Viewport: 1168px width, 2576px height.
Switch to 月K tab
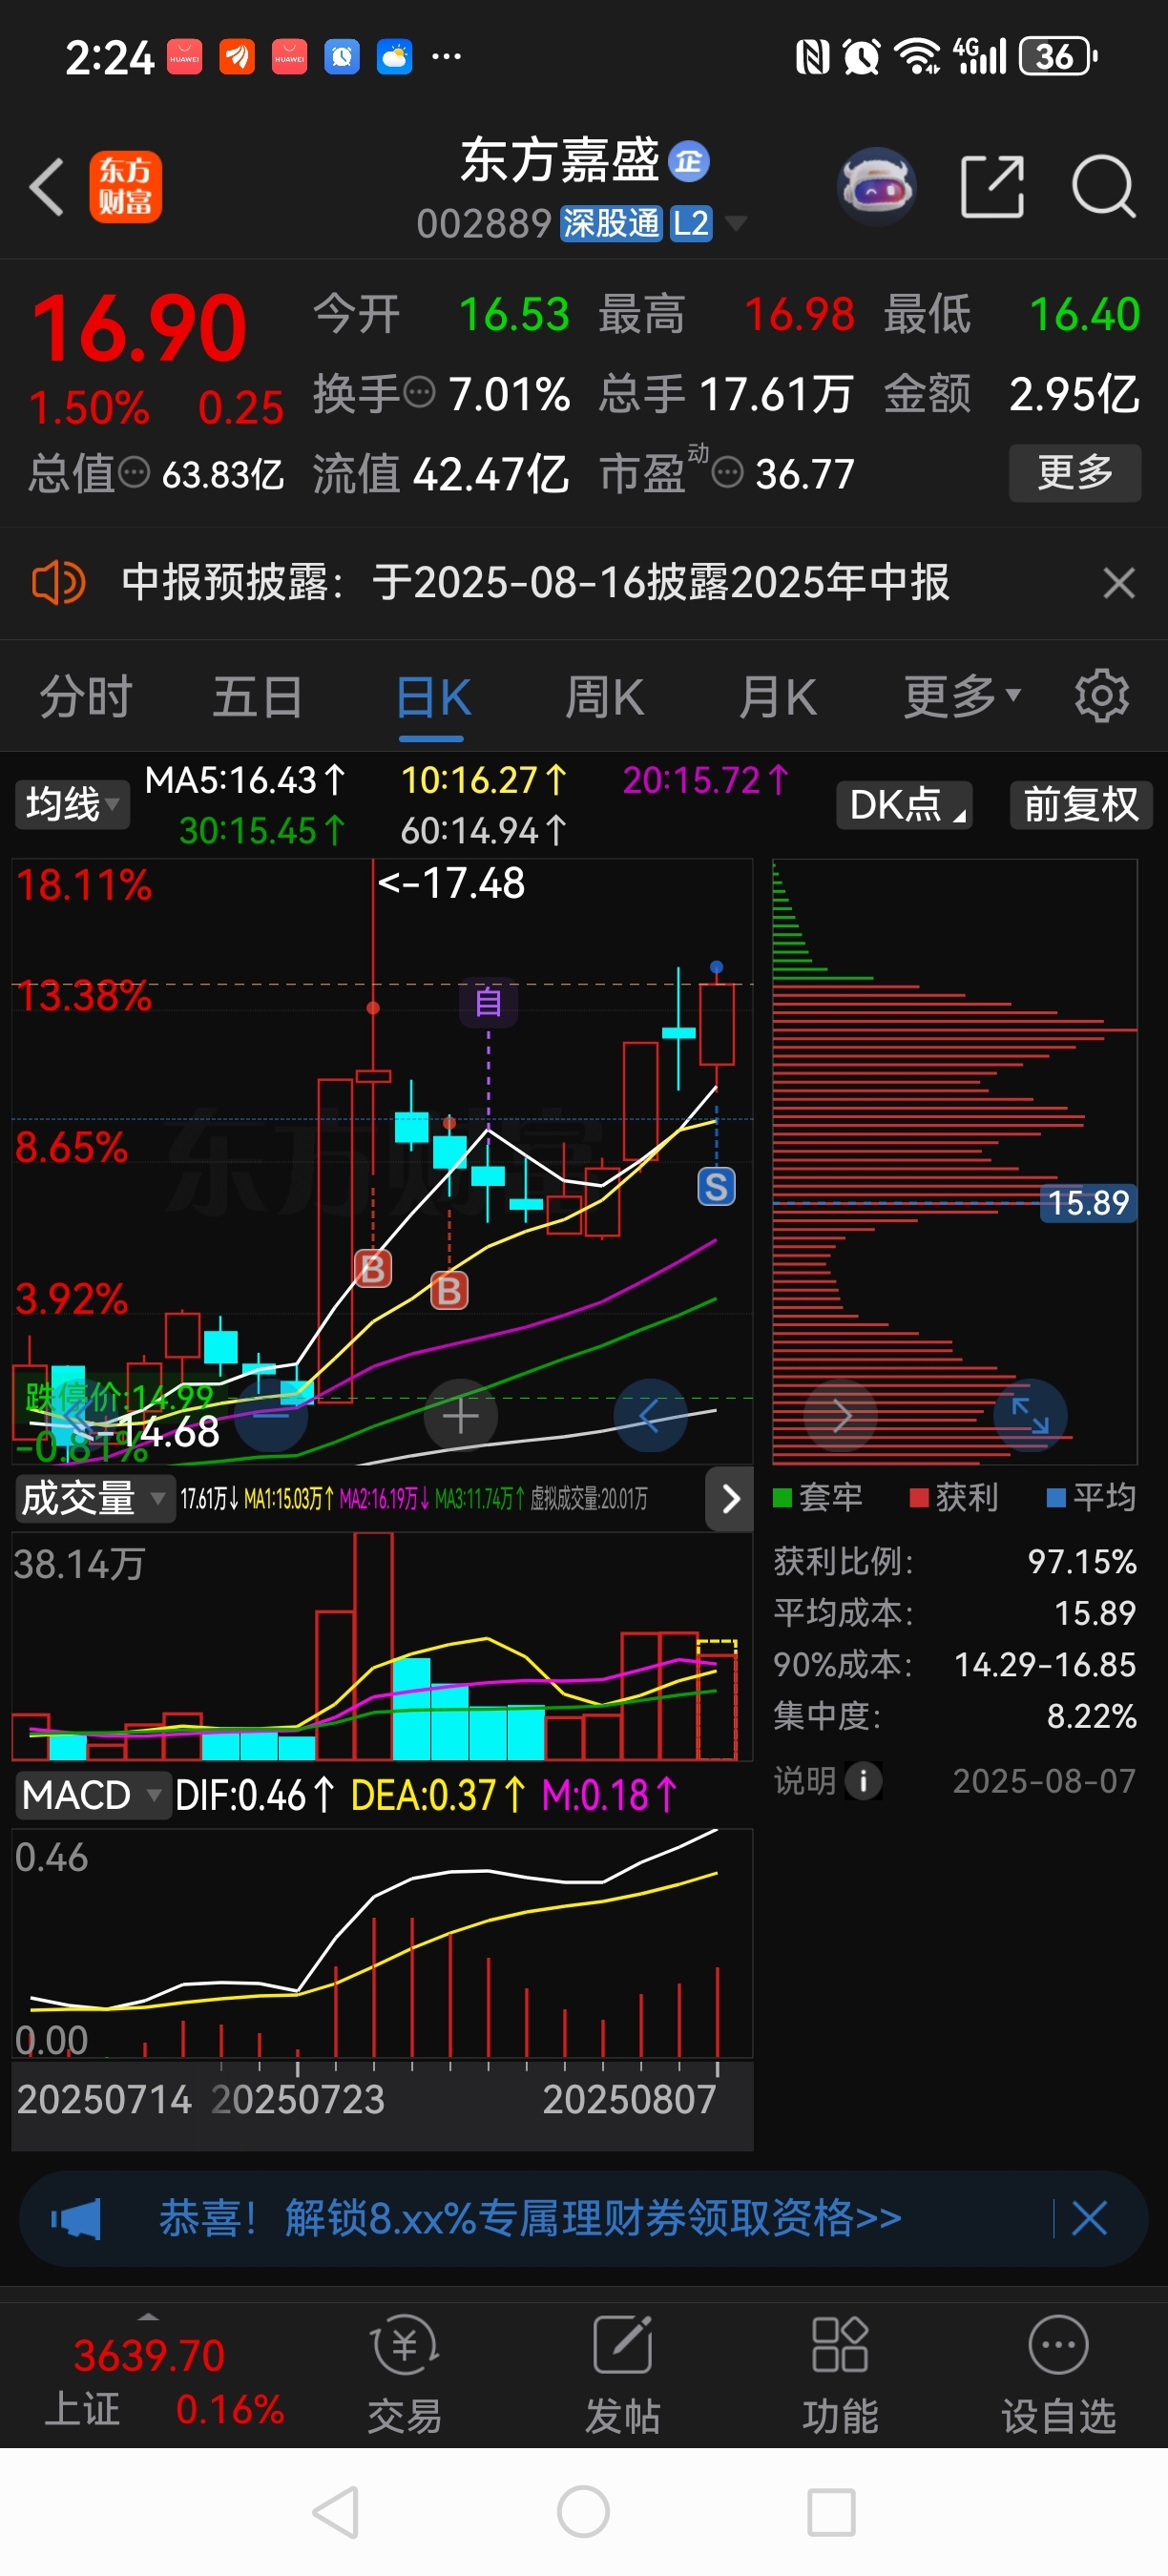pos(778,697)
